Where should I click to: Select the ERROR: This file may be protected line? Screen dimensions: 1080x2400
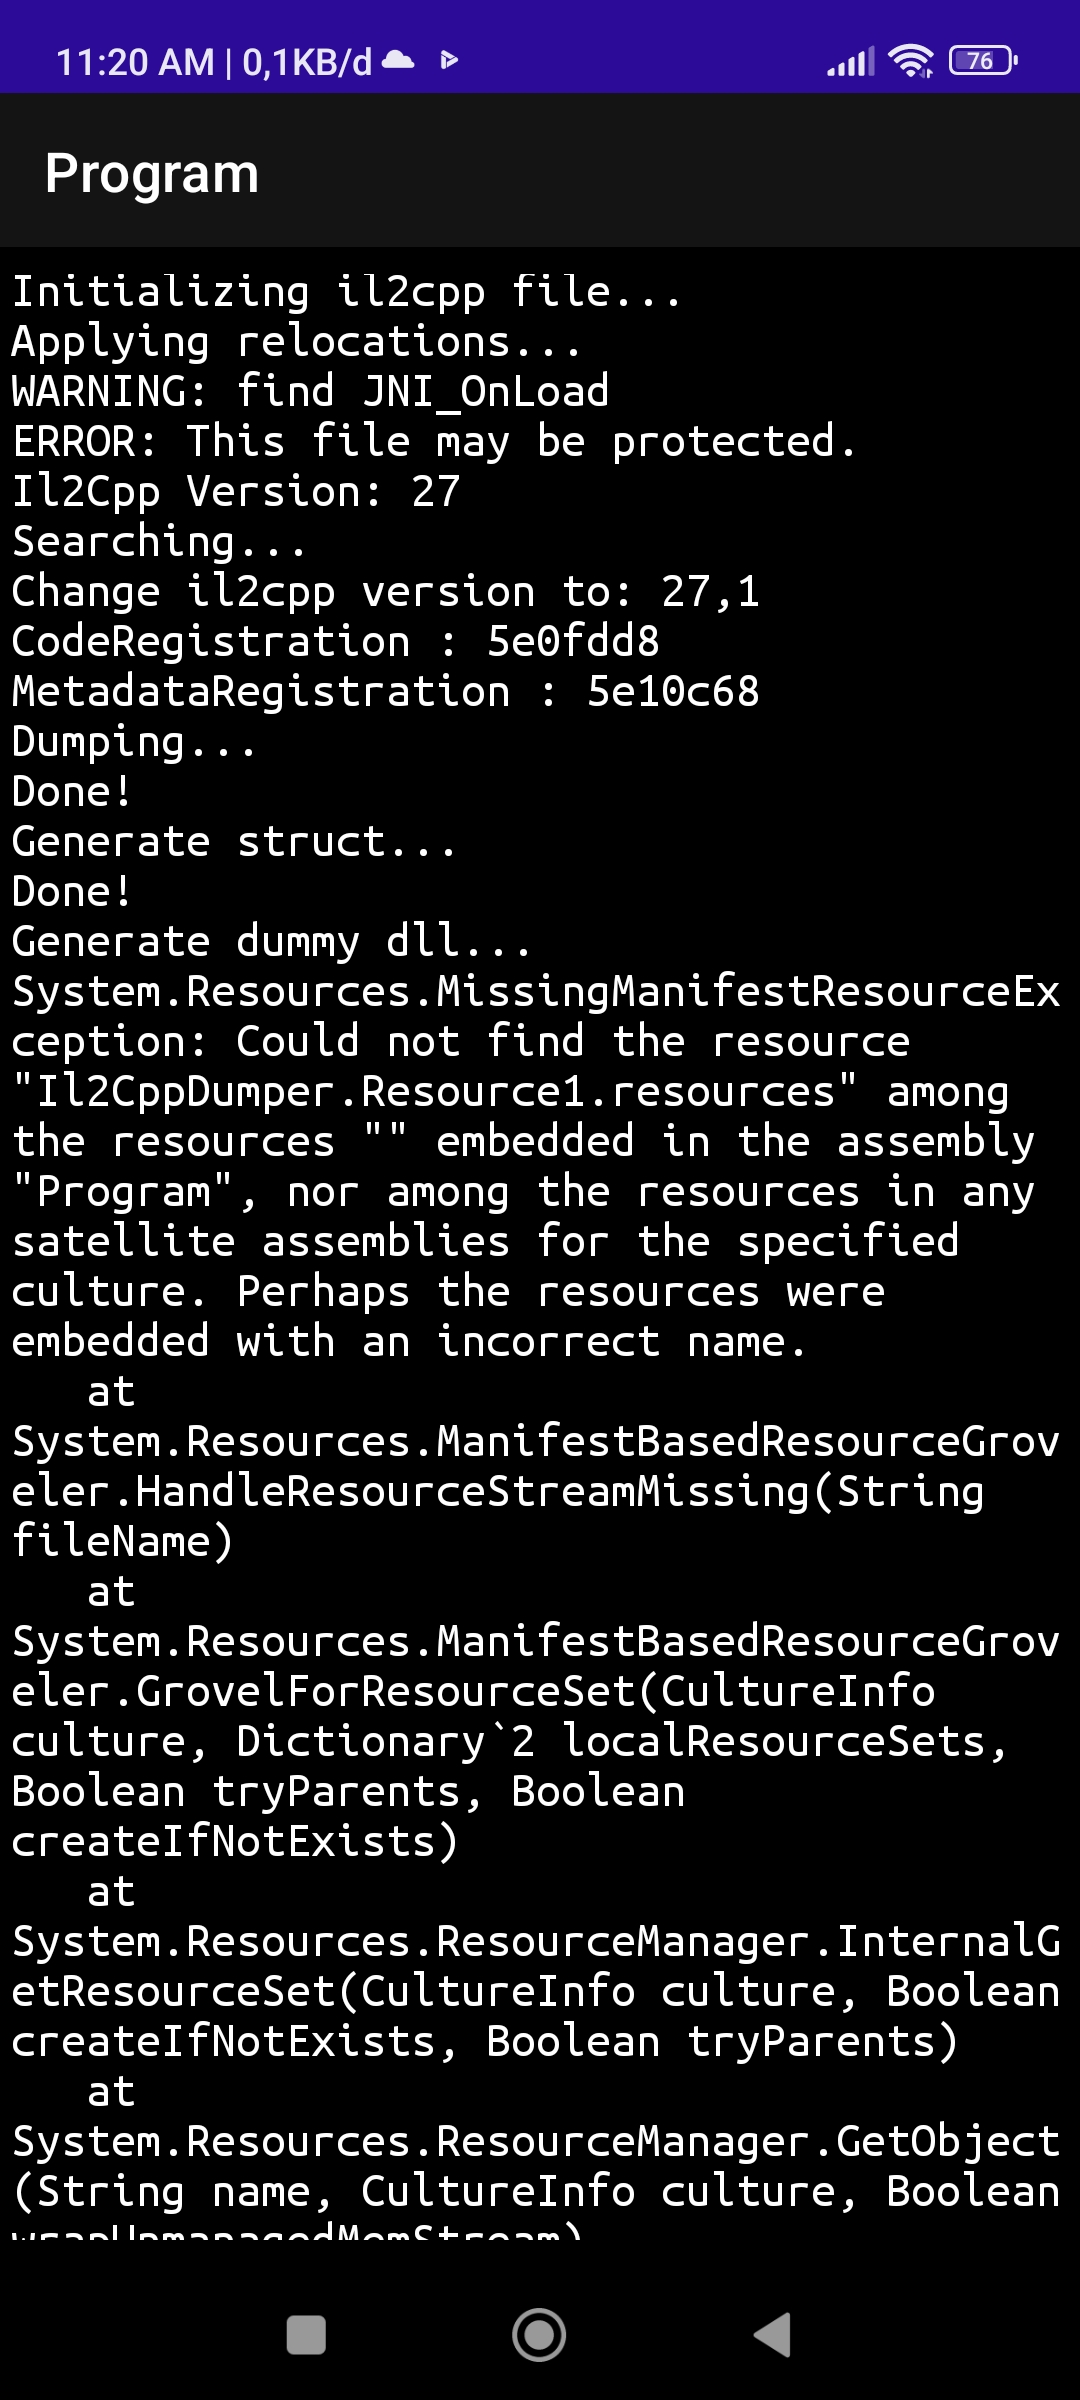pos(430,440)
